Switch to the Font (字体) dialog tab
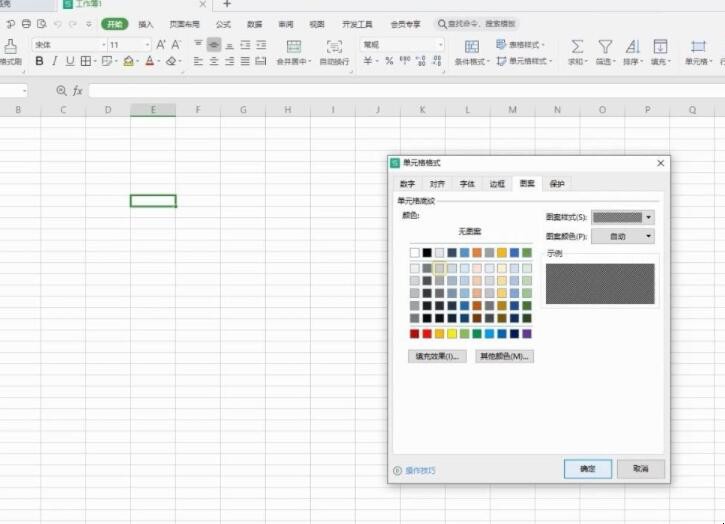Viewport: 725px width, 524px height. click(467, 184)
